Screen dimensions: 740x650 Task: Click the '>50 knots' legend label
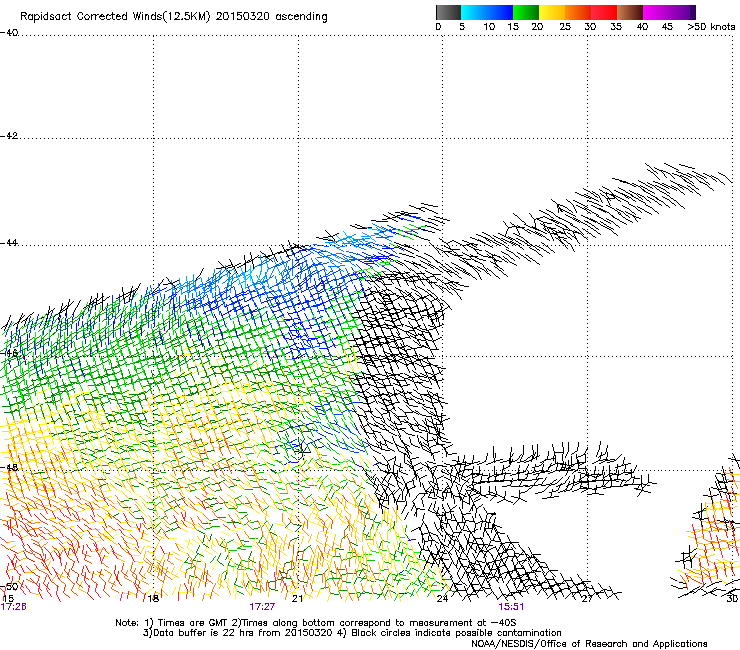click(711, 27)
